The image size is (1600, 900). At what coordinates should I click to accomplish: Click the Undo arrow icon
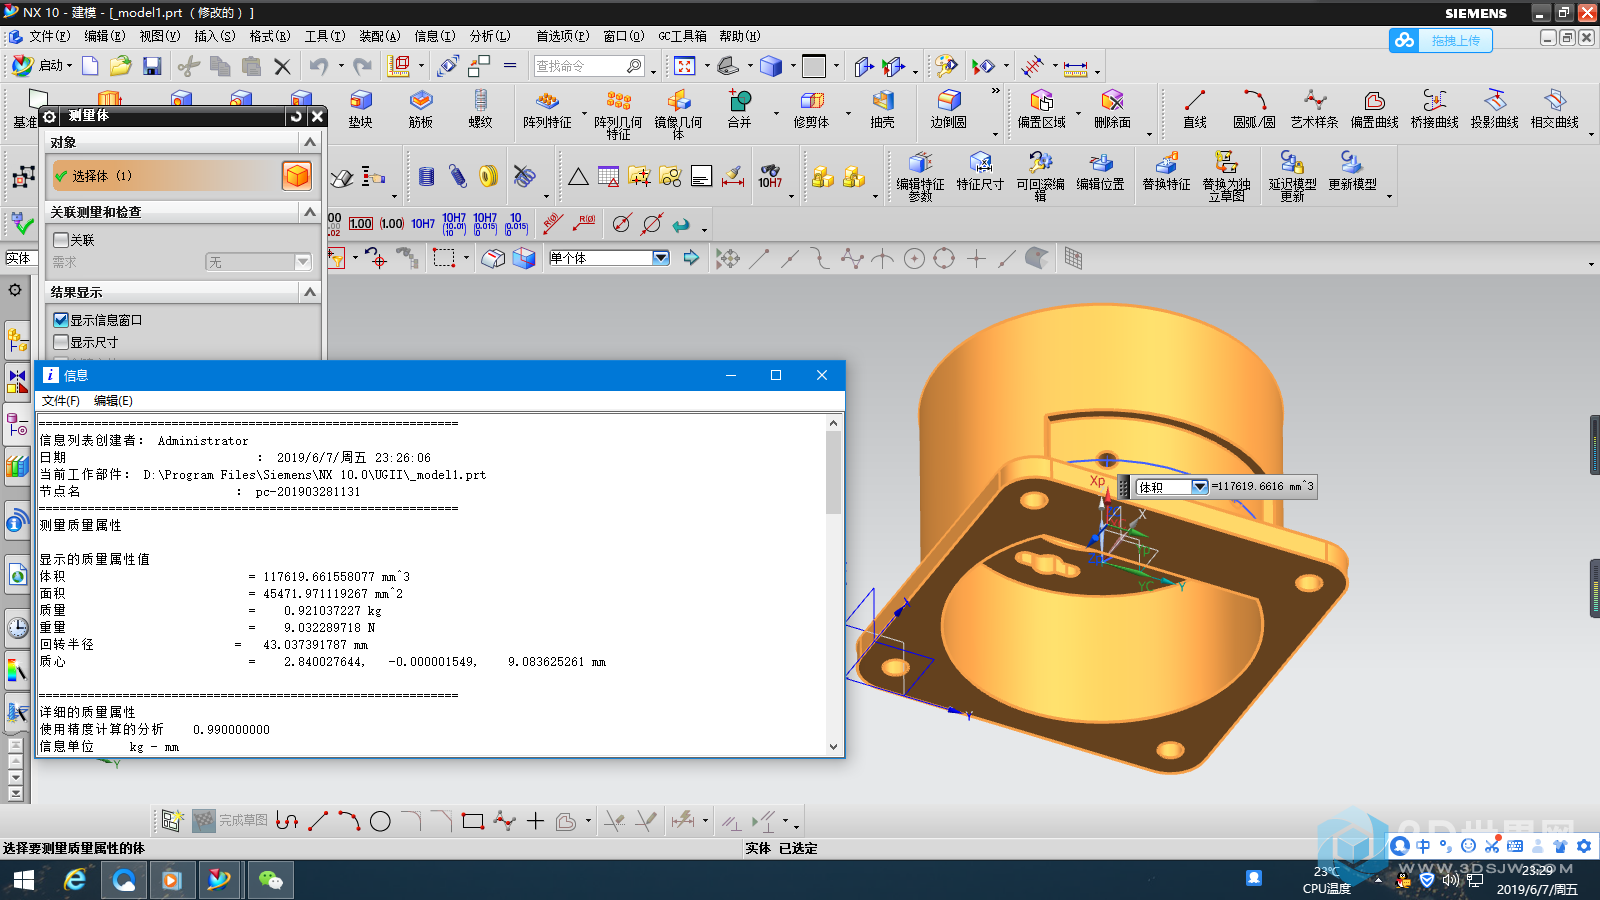(x=319, y=66)
